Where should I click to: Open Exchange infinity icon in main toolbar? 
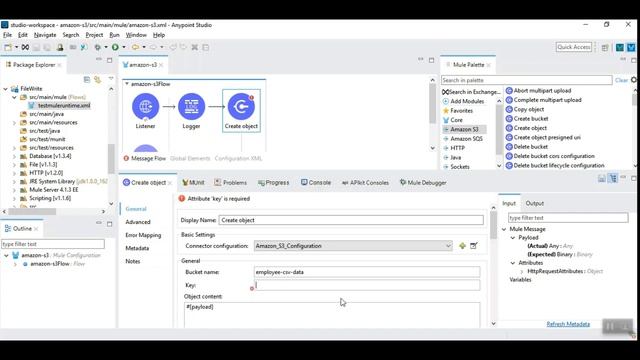pos(25,47)
